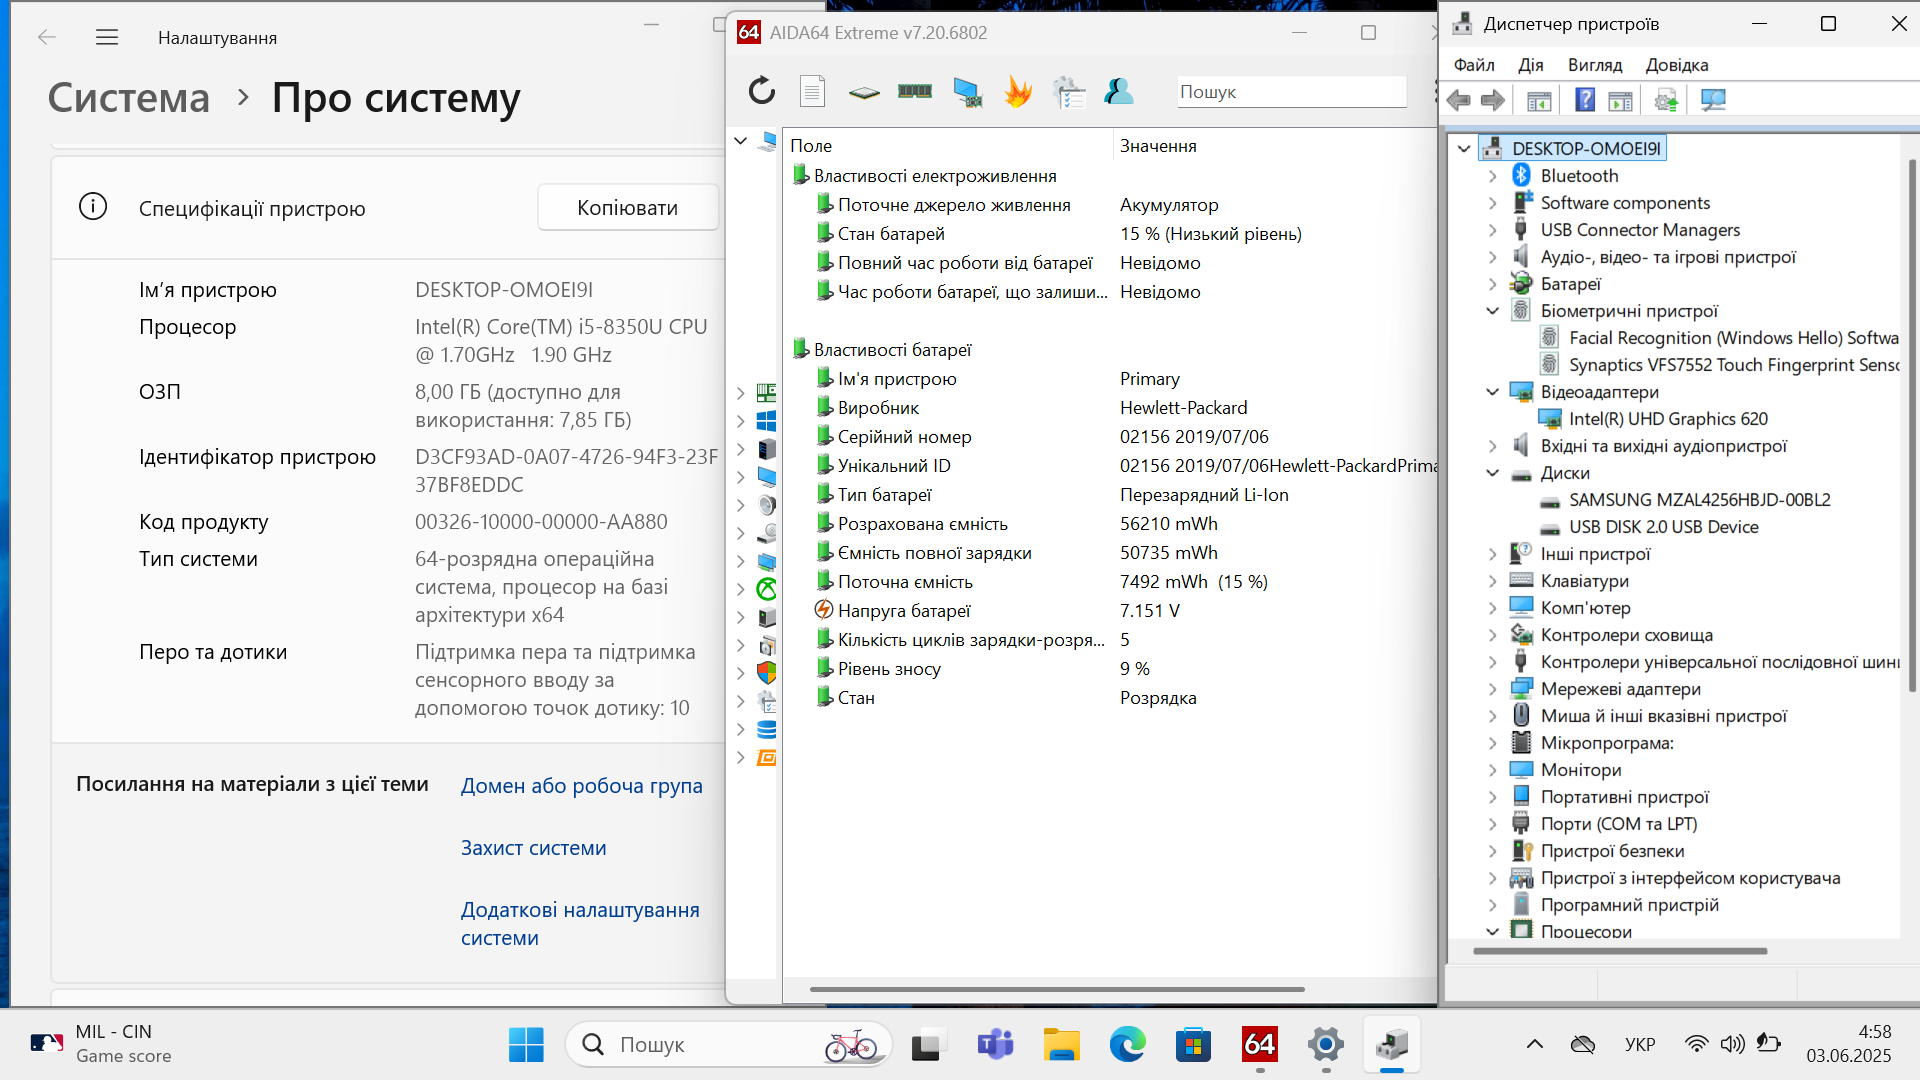
Task: Click AIDA64 motherboard chip toolbar icon
Action: [x=864, y=92]
